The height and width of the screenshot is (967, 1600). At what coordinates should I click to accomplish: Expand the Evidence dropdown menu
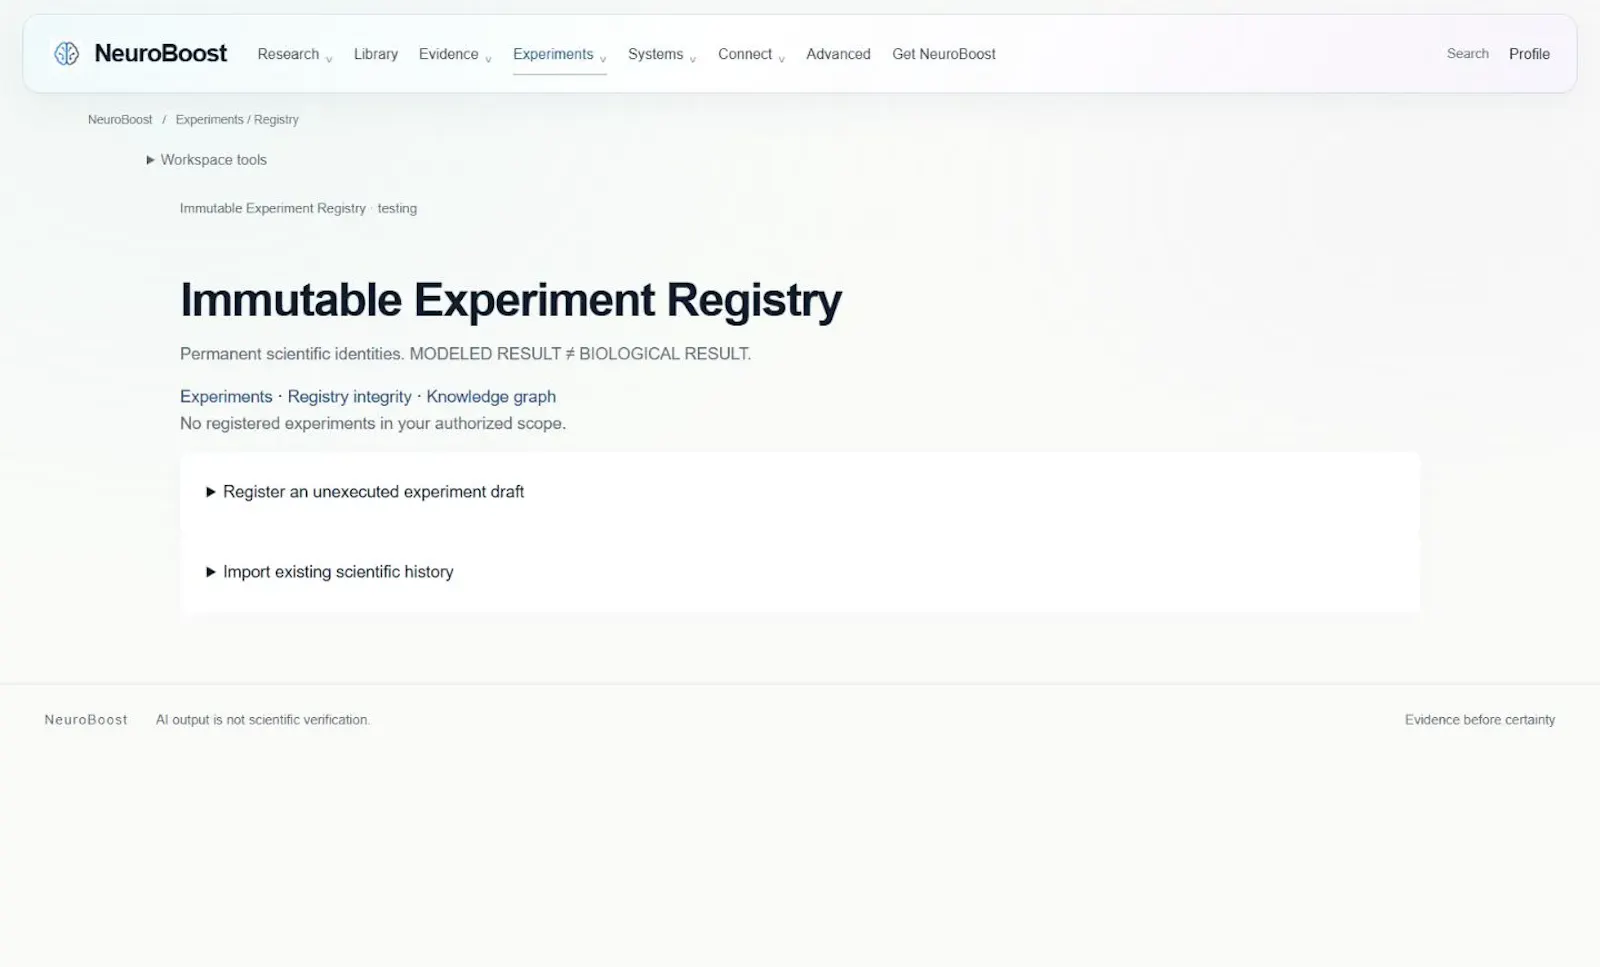(x=455, y=54)
